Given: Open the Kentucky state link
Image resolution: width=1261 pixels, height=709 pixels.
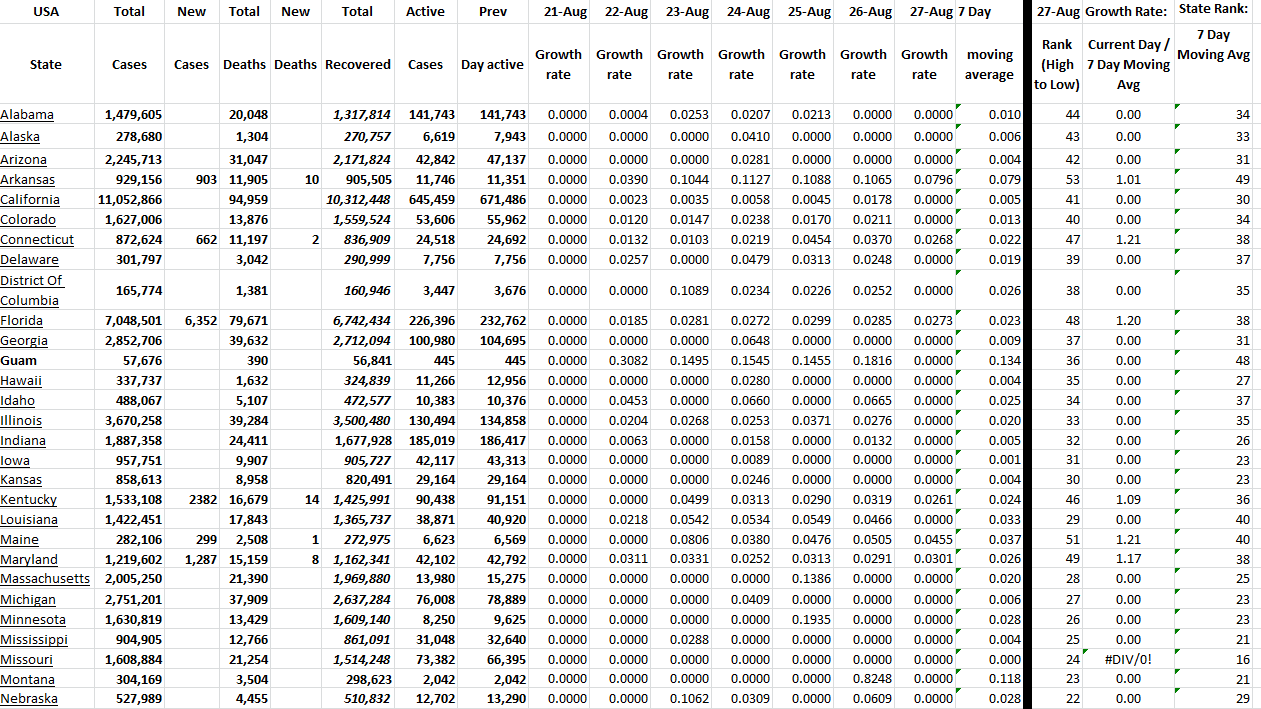Looking at the screenshot, I should (x=28, y=500).
